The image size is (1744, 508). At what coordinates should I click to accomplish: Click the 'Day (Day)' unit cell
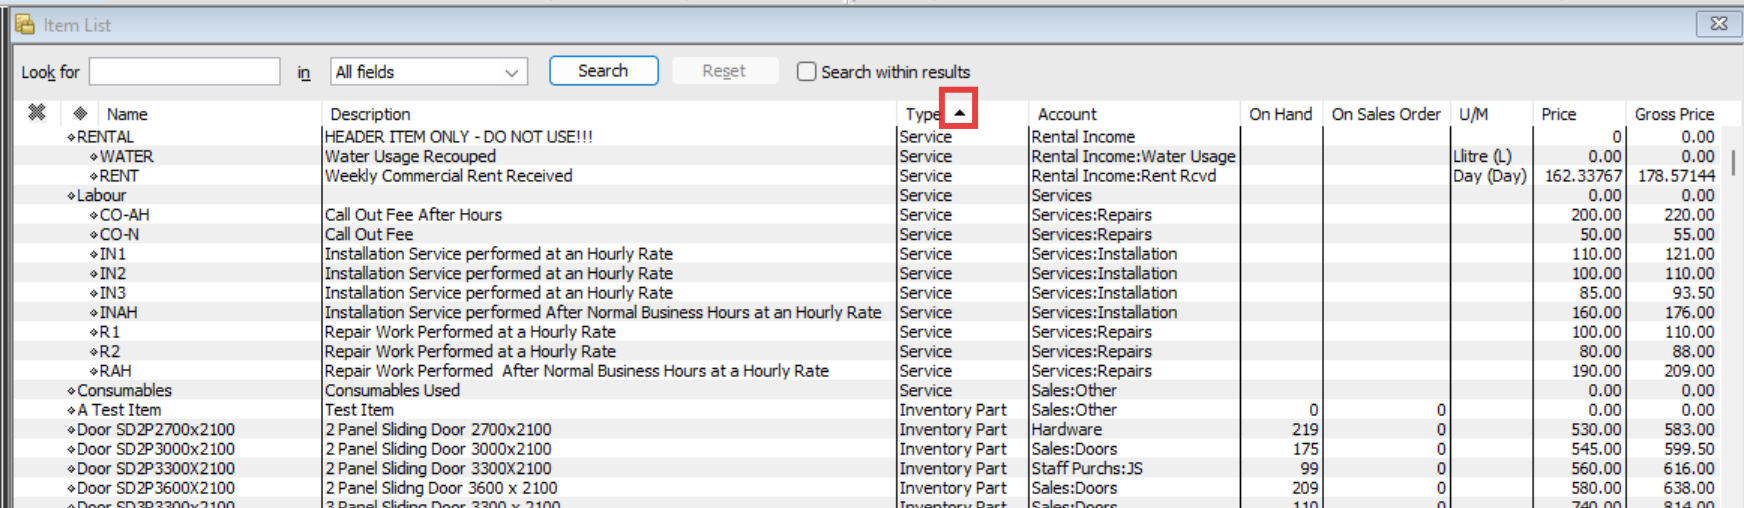1490,176
